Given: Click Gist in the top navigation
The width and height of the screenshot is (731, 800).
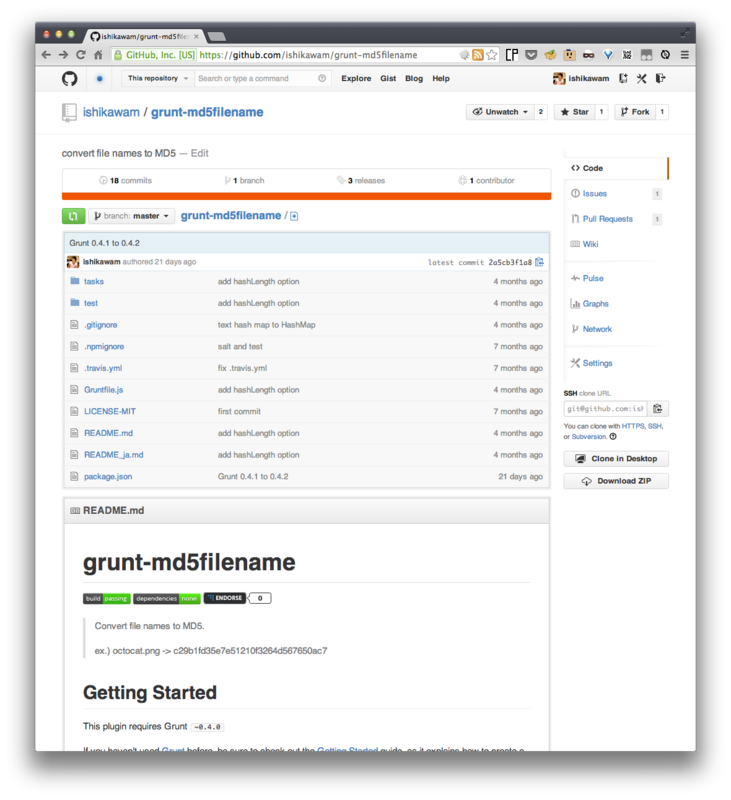Looking at the screenshot, I should pyautogui.click(x=388, y=79).
